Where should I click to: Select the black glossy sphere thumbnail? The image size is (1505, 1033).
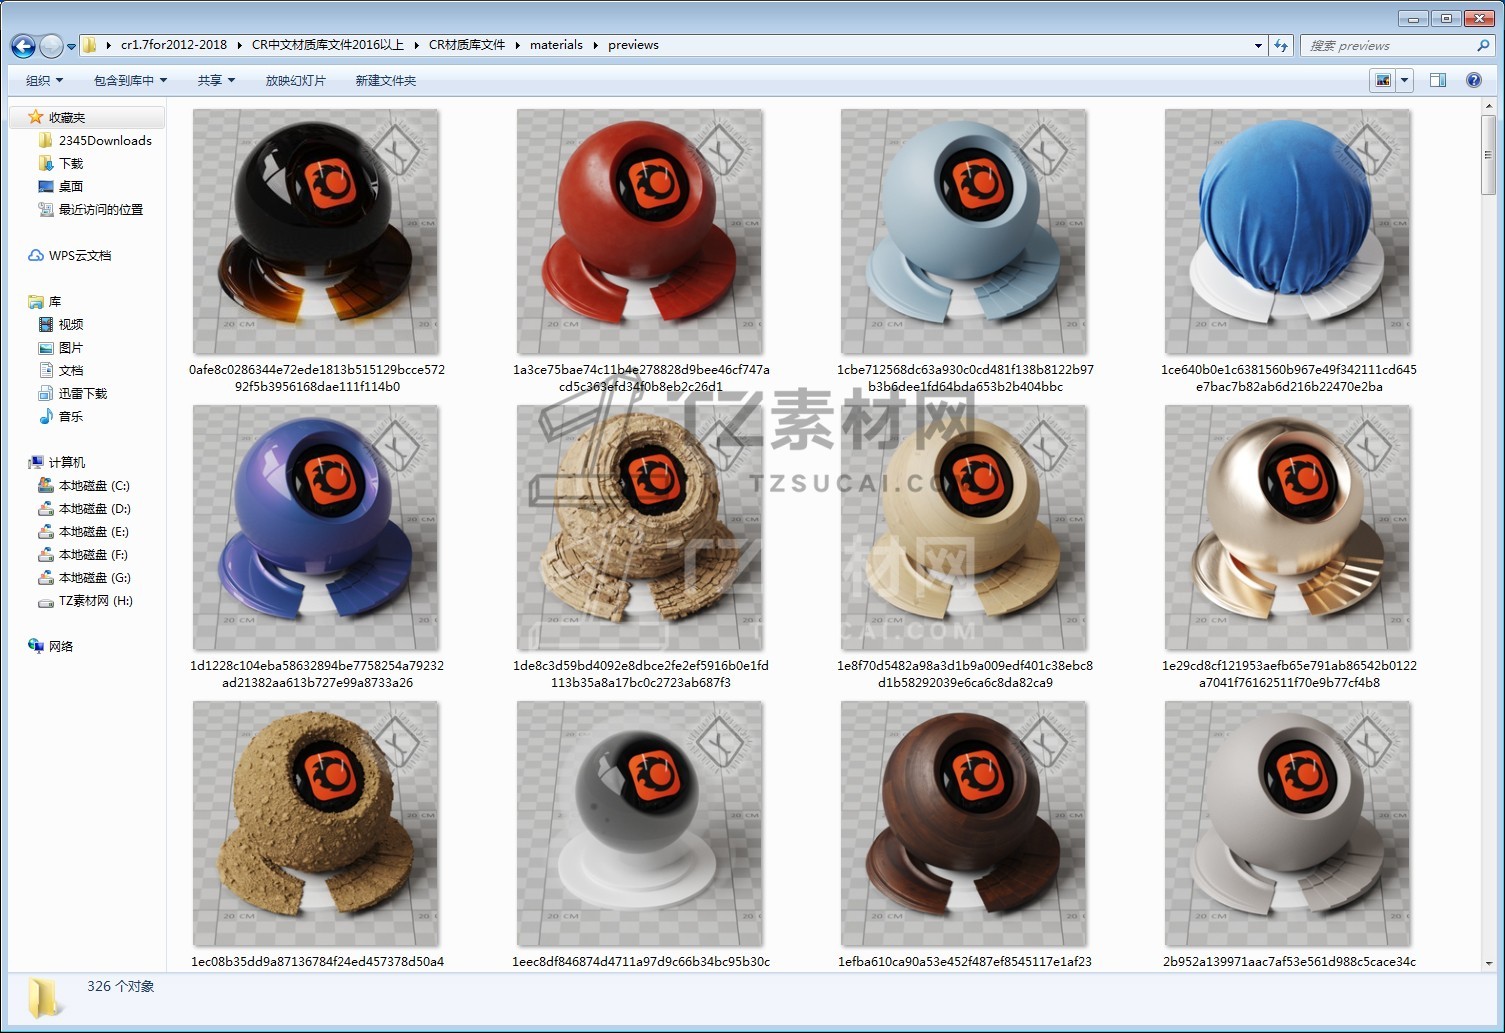pyautogui.click(x=315, y=231)
